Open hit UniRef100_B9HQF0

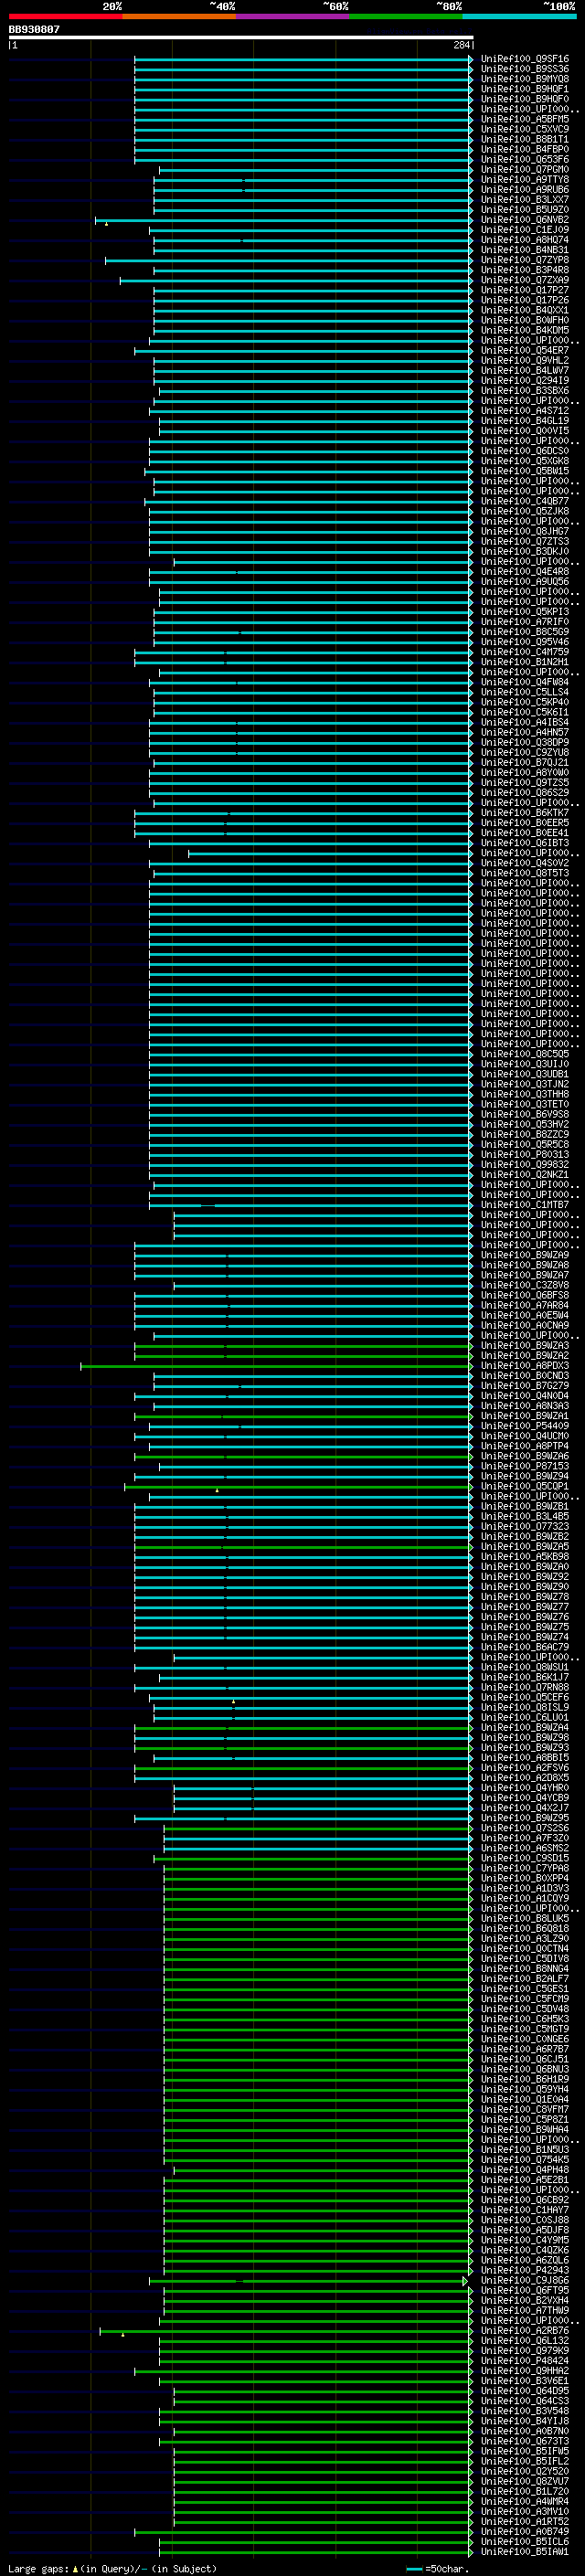[x=525, y=99]
